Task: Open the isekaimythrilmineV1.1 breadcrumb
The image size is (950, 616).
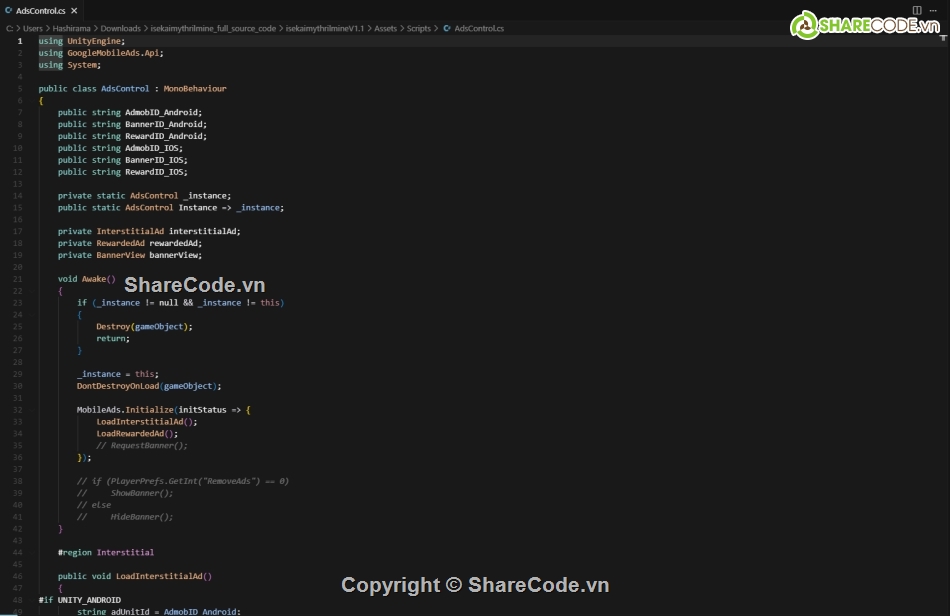Action: pos(325,28)
